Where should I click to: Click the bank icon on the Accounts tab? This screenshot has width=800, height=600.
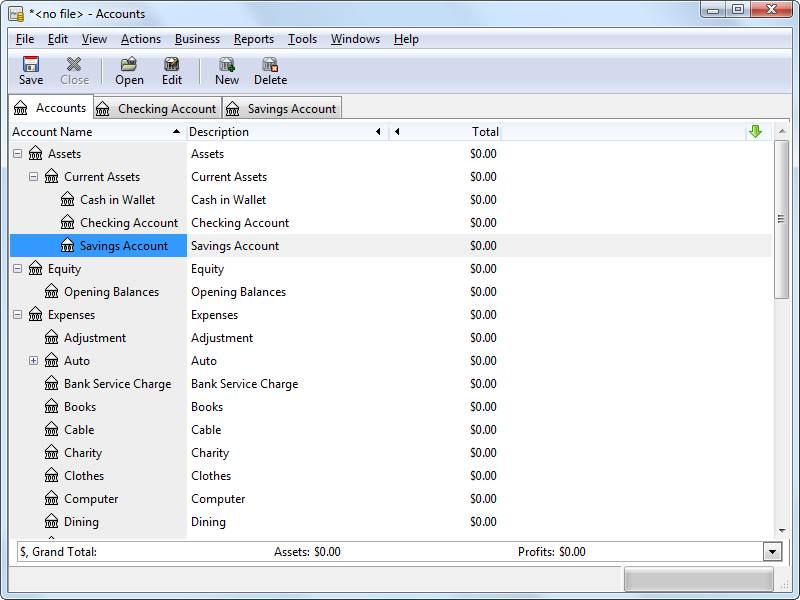pos(20,108)
